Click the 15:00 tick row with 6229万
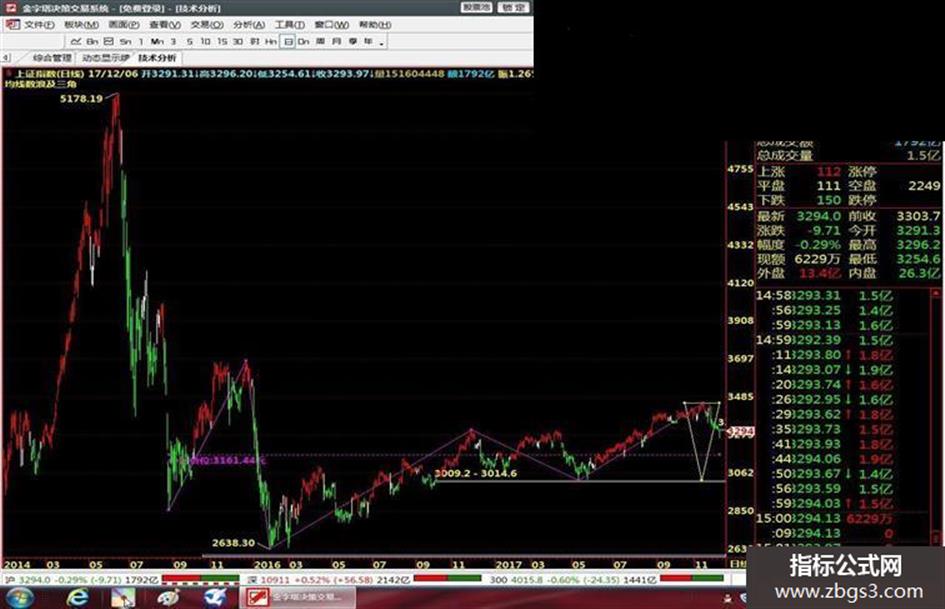 click(826, 519)
